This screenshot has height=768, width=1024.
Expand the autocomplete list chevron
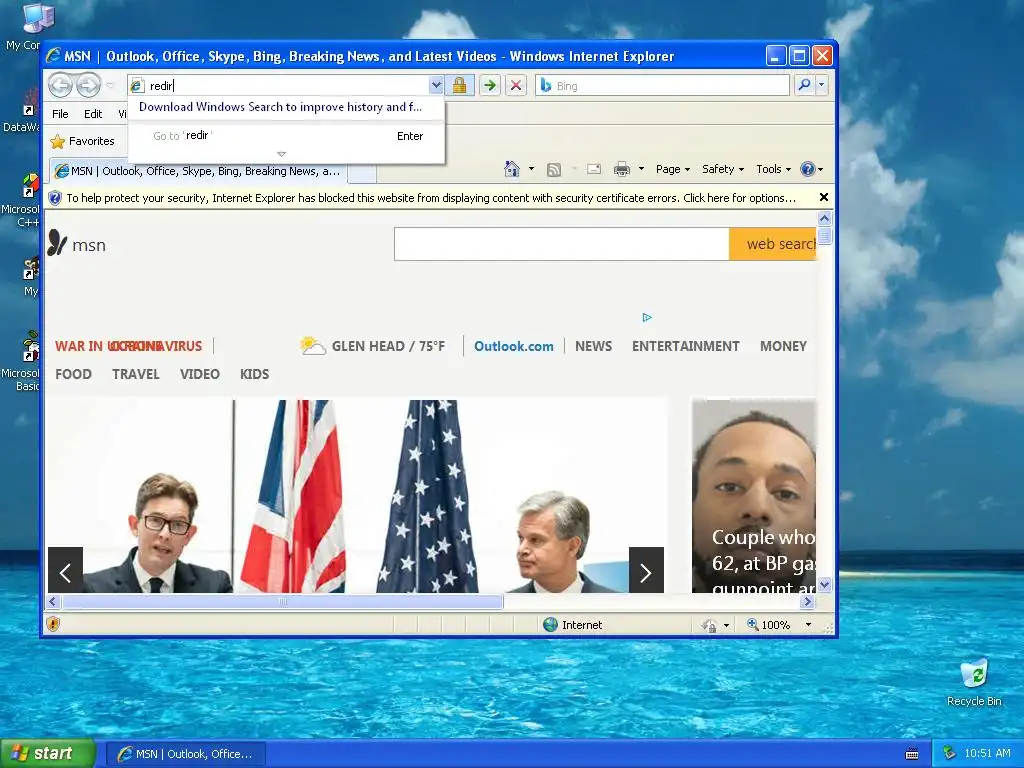click(x=281, y=154)
